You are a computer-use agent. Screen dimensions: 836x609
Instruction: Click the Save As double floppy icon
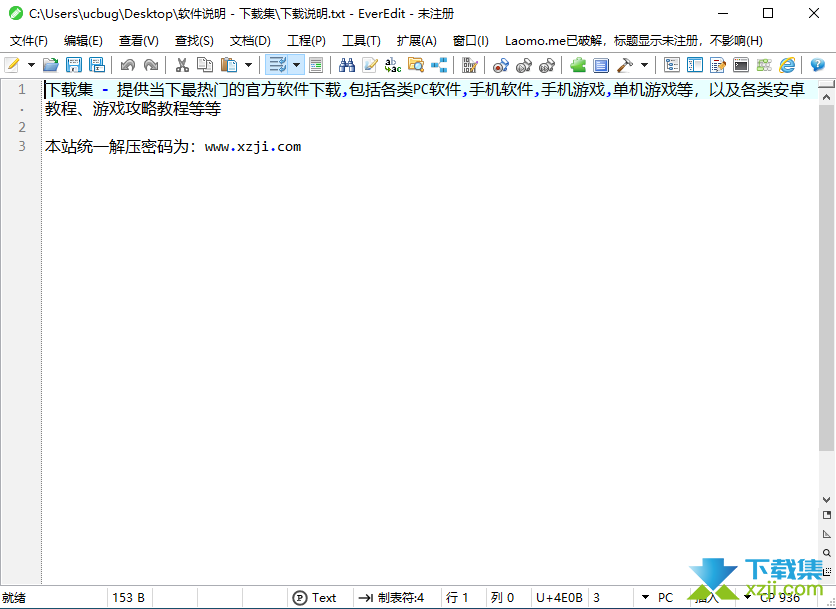tap(97, 65)
